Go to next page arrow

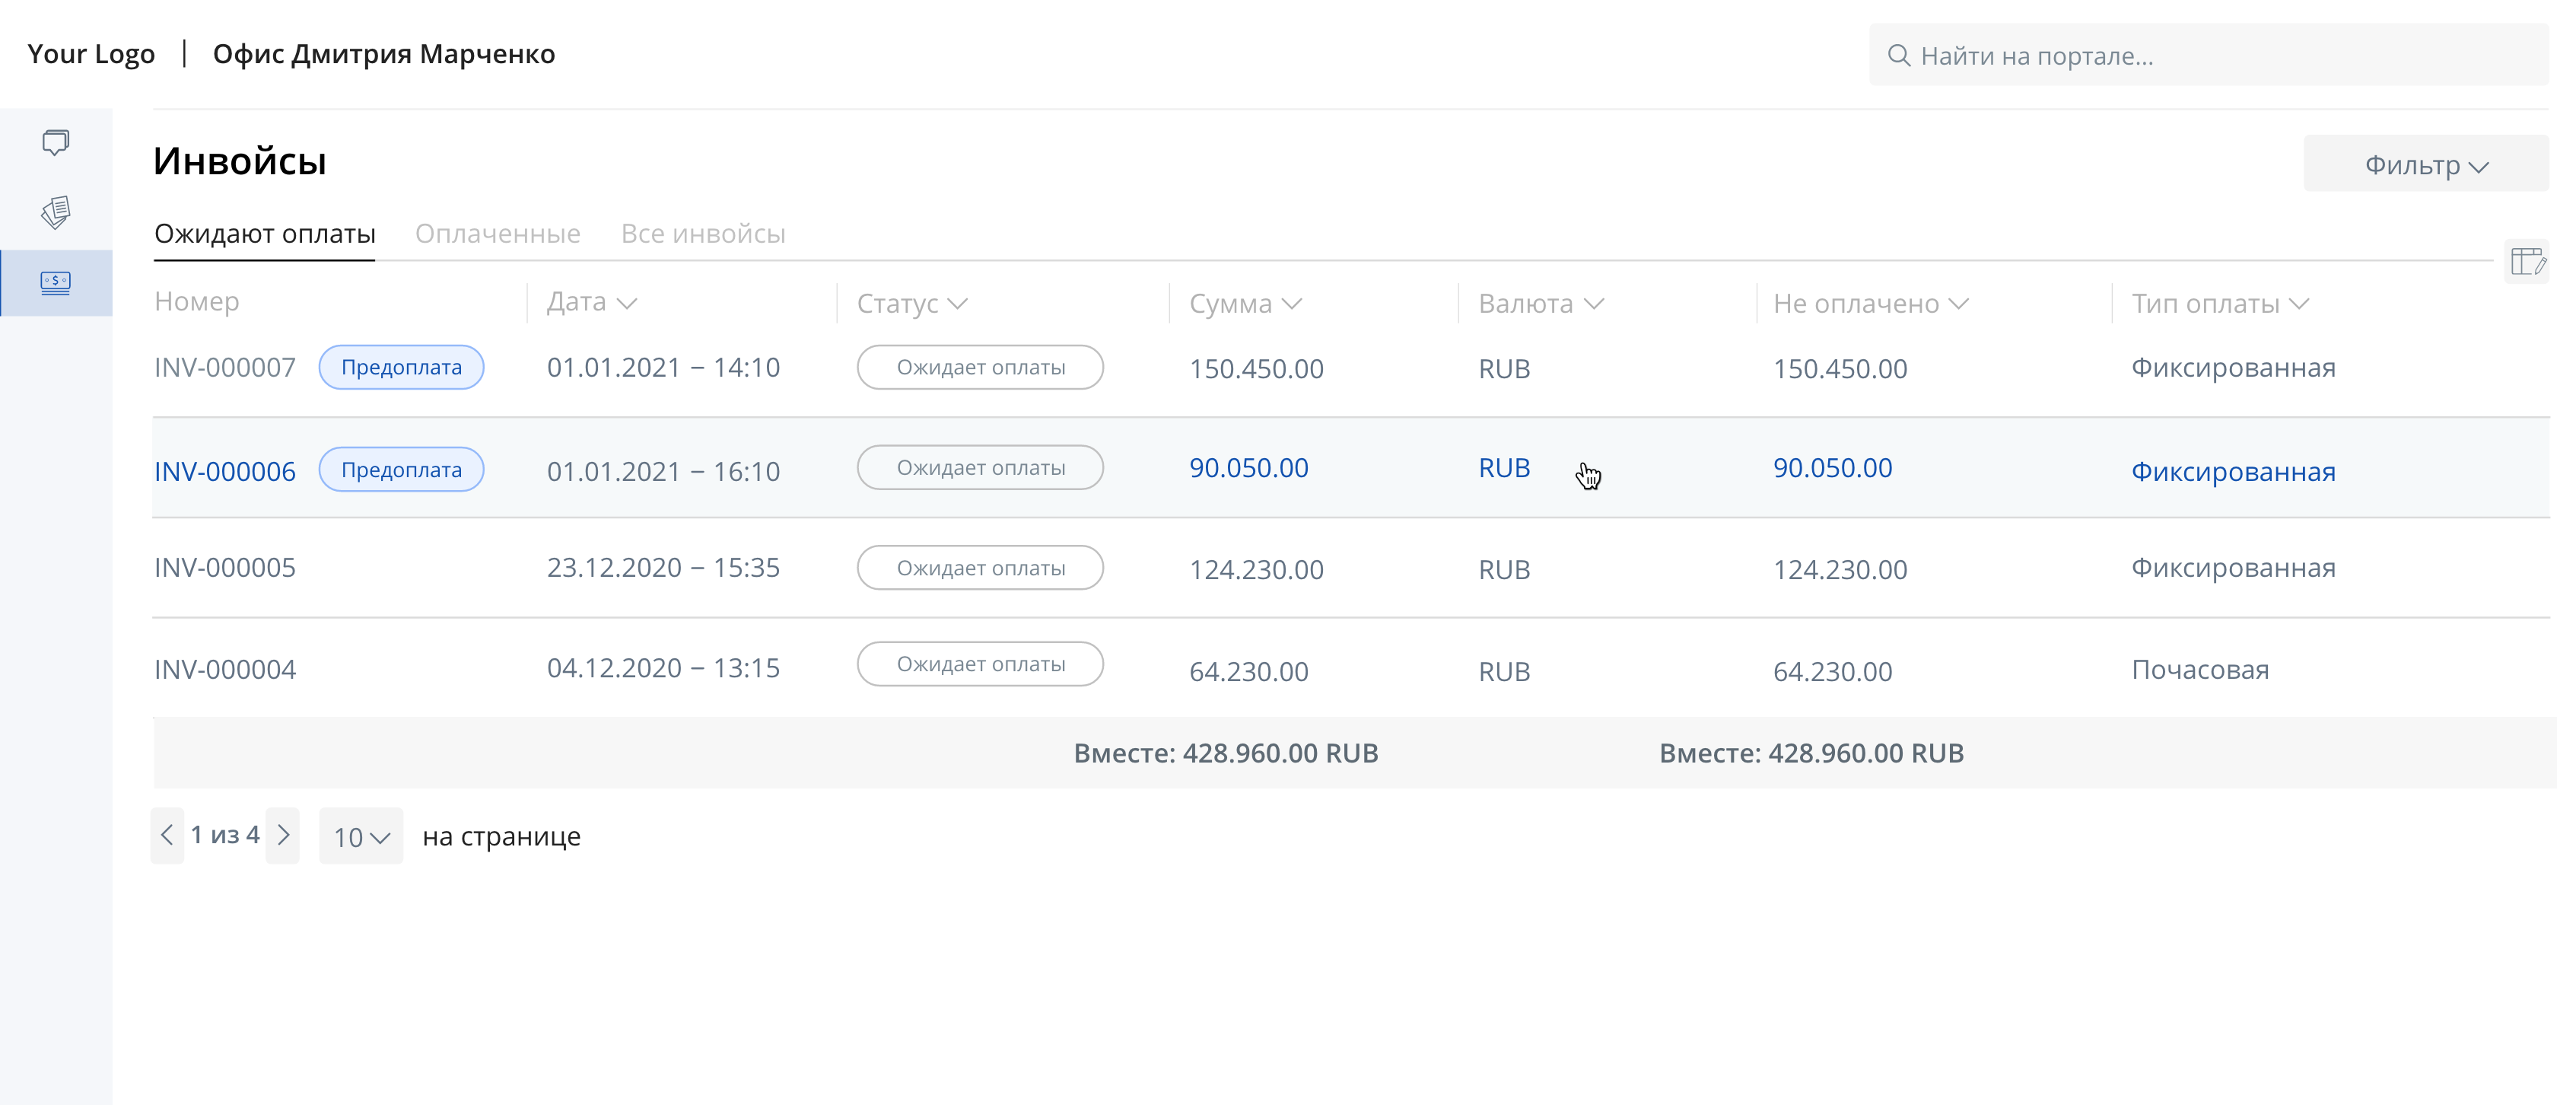(283, 835)
